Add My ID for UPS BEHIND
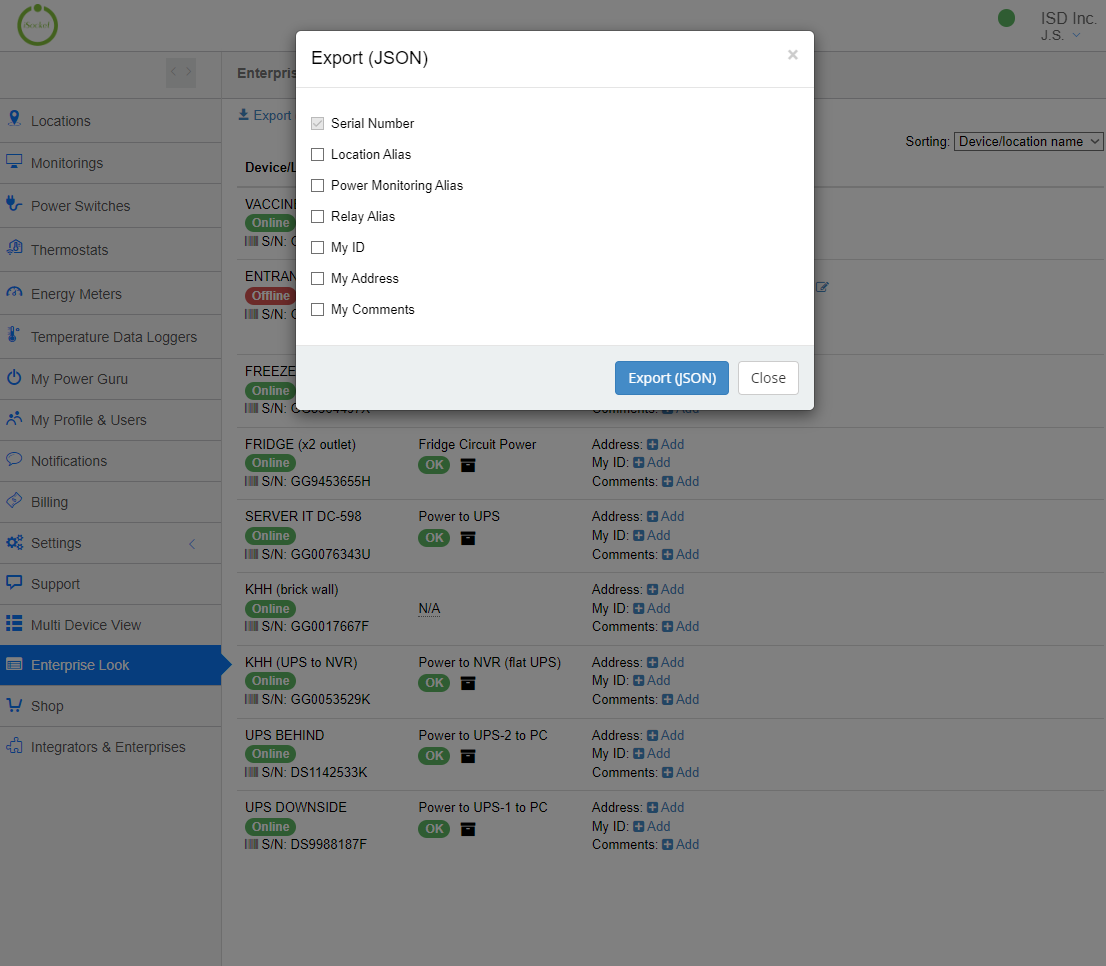Image resolution: width=1106 pixels, height=966 pixels. [x=652, y=753]
